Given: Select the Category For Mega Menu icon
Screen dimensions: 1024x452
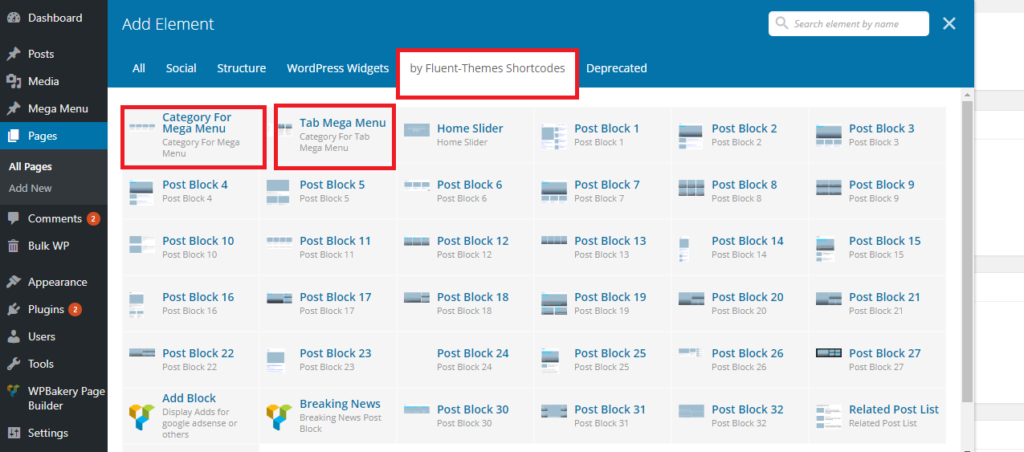Looking at the screenshot, I should coord(142,128).
